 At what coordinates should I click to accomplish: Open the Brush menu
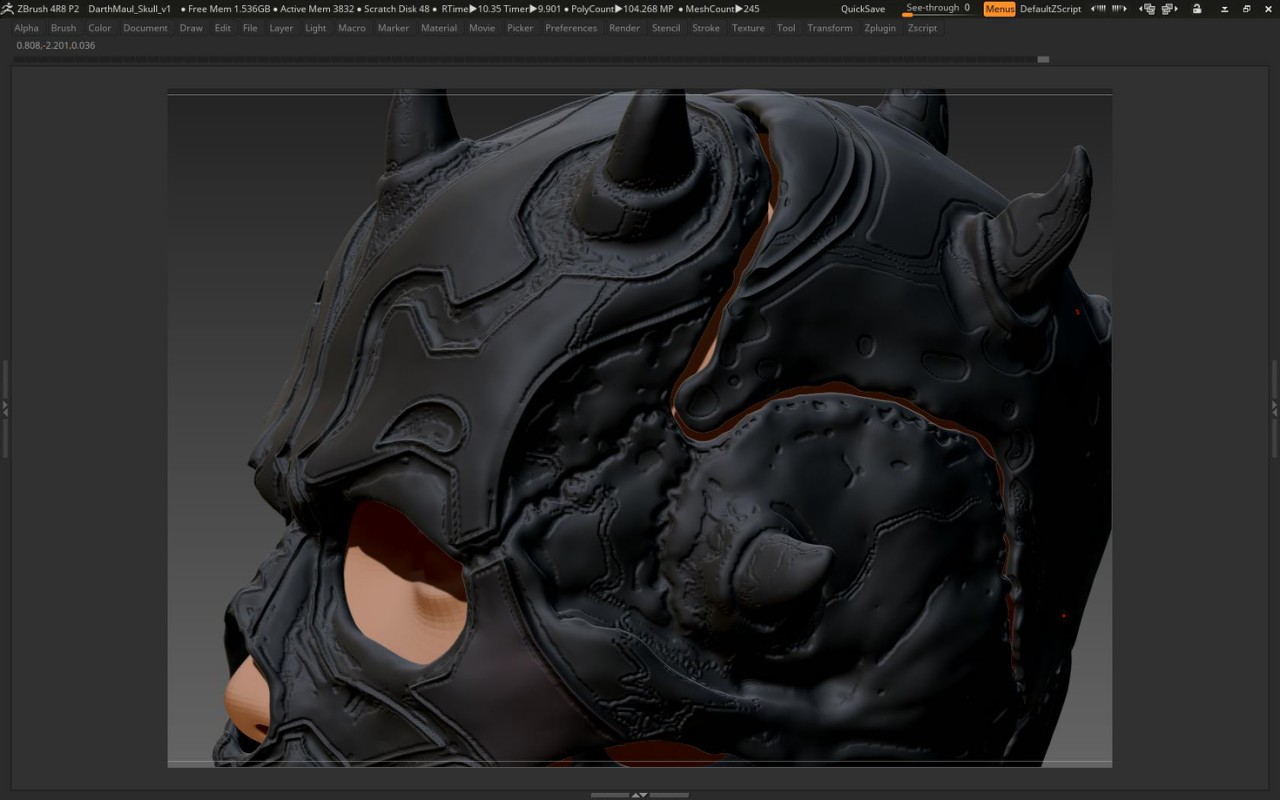(63, 28)
